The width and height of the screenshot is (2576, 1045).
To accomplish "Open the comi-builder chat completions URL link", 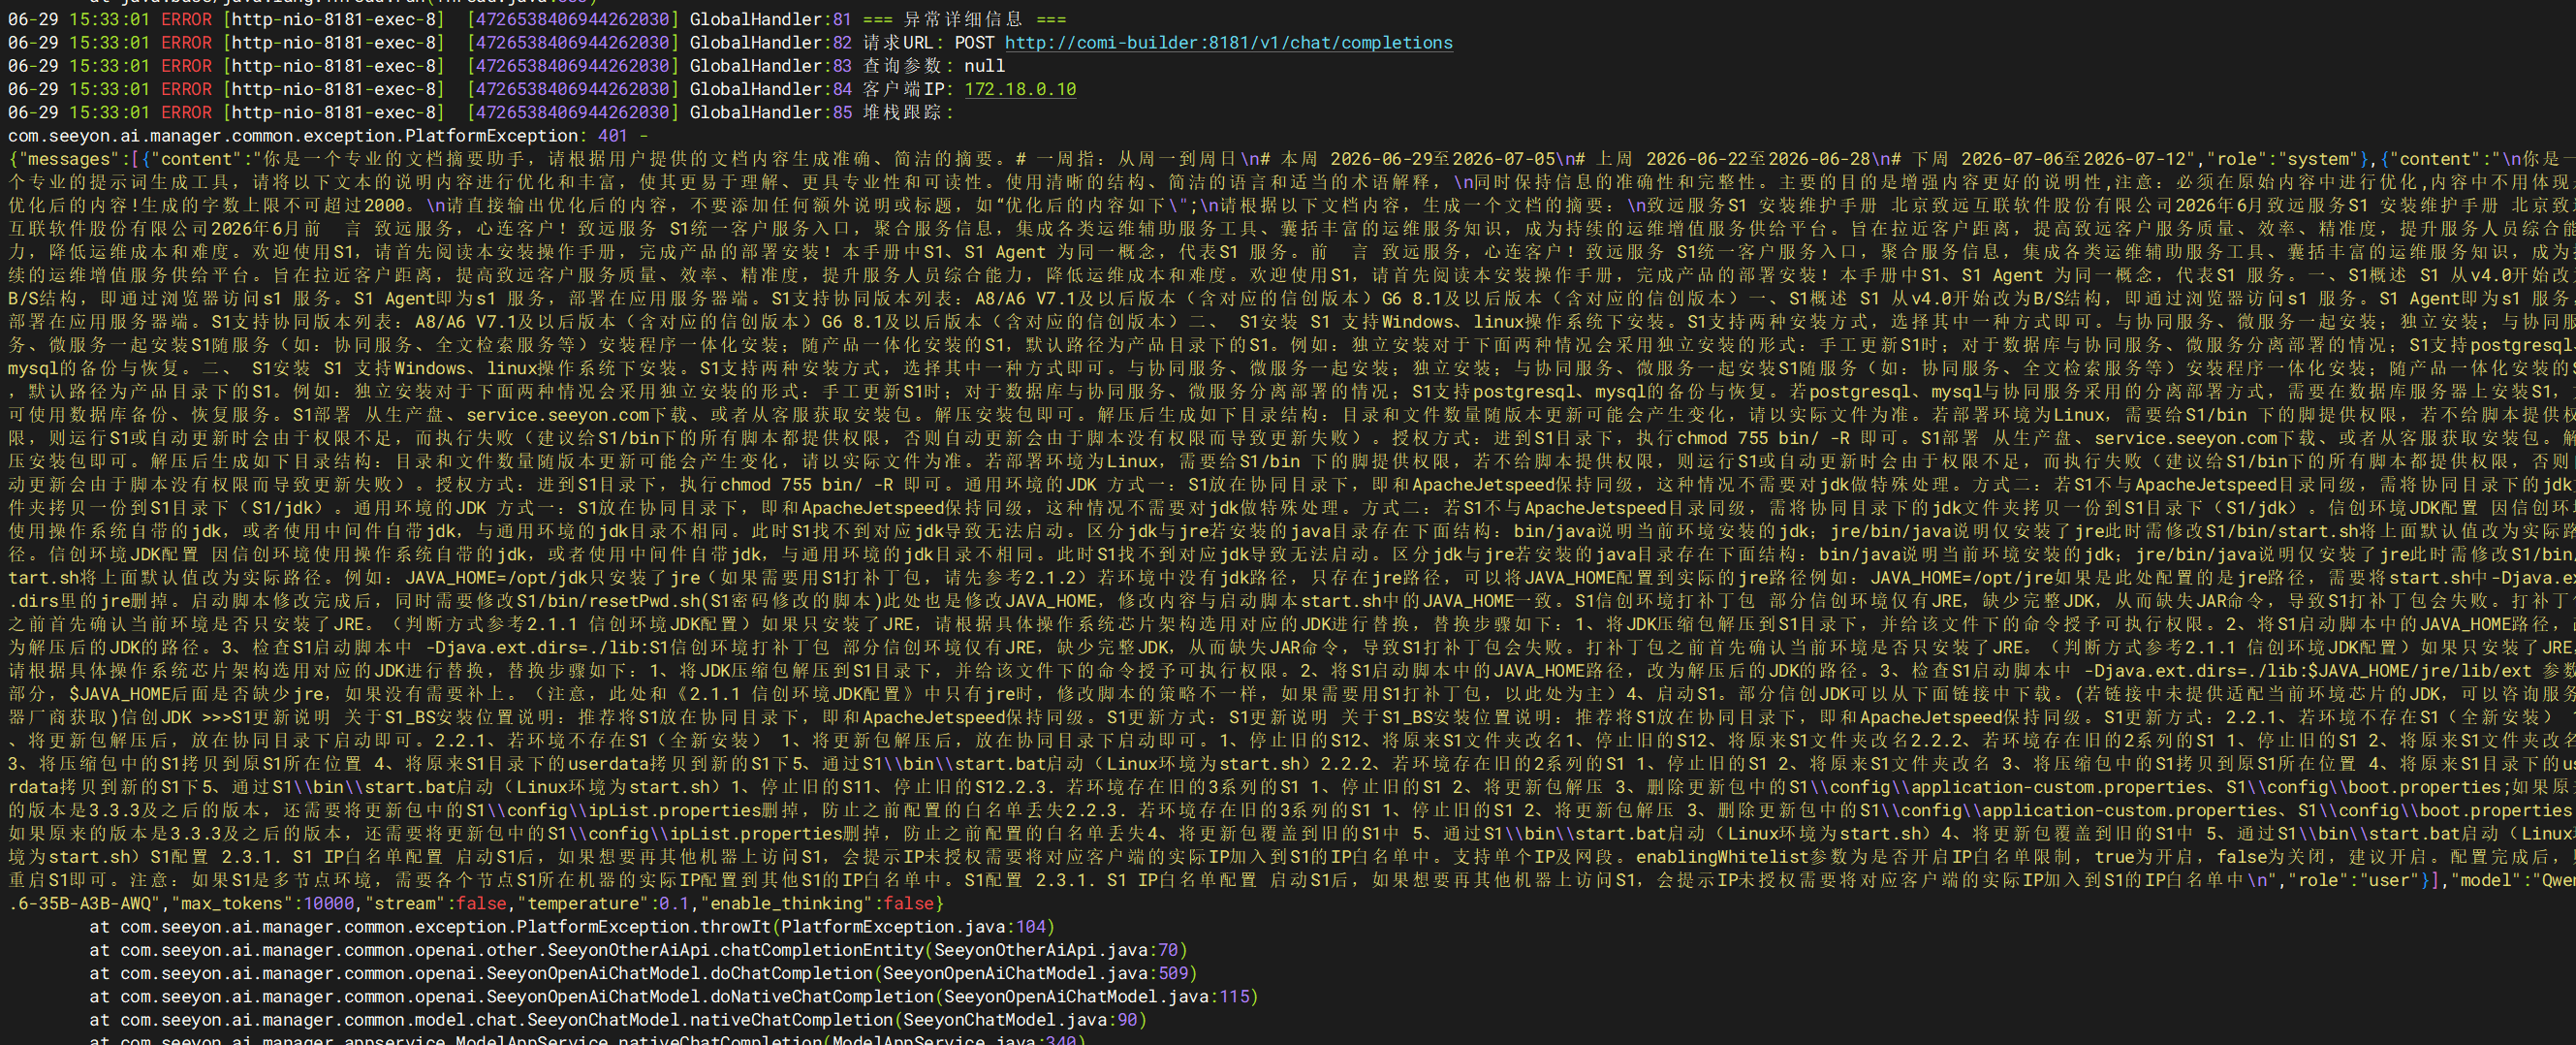I will [x=1228, y=43].
